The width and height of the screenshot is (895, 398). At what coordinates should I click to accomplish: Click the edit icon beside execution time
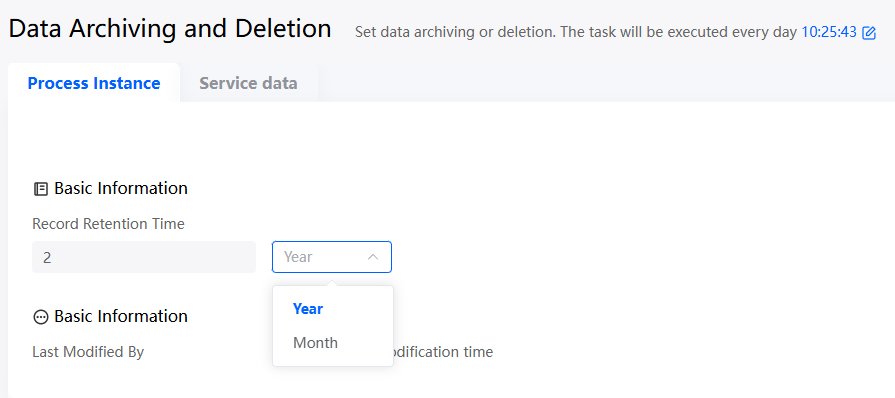(869, 33)
